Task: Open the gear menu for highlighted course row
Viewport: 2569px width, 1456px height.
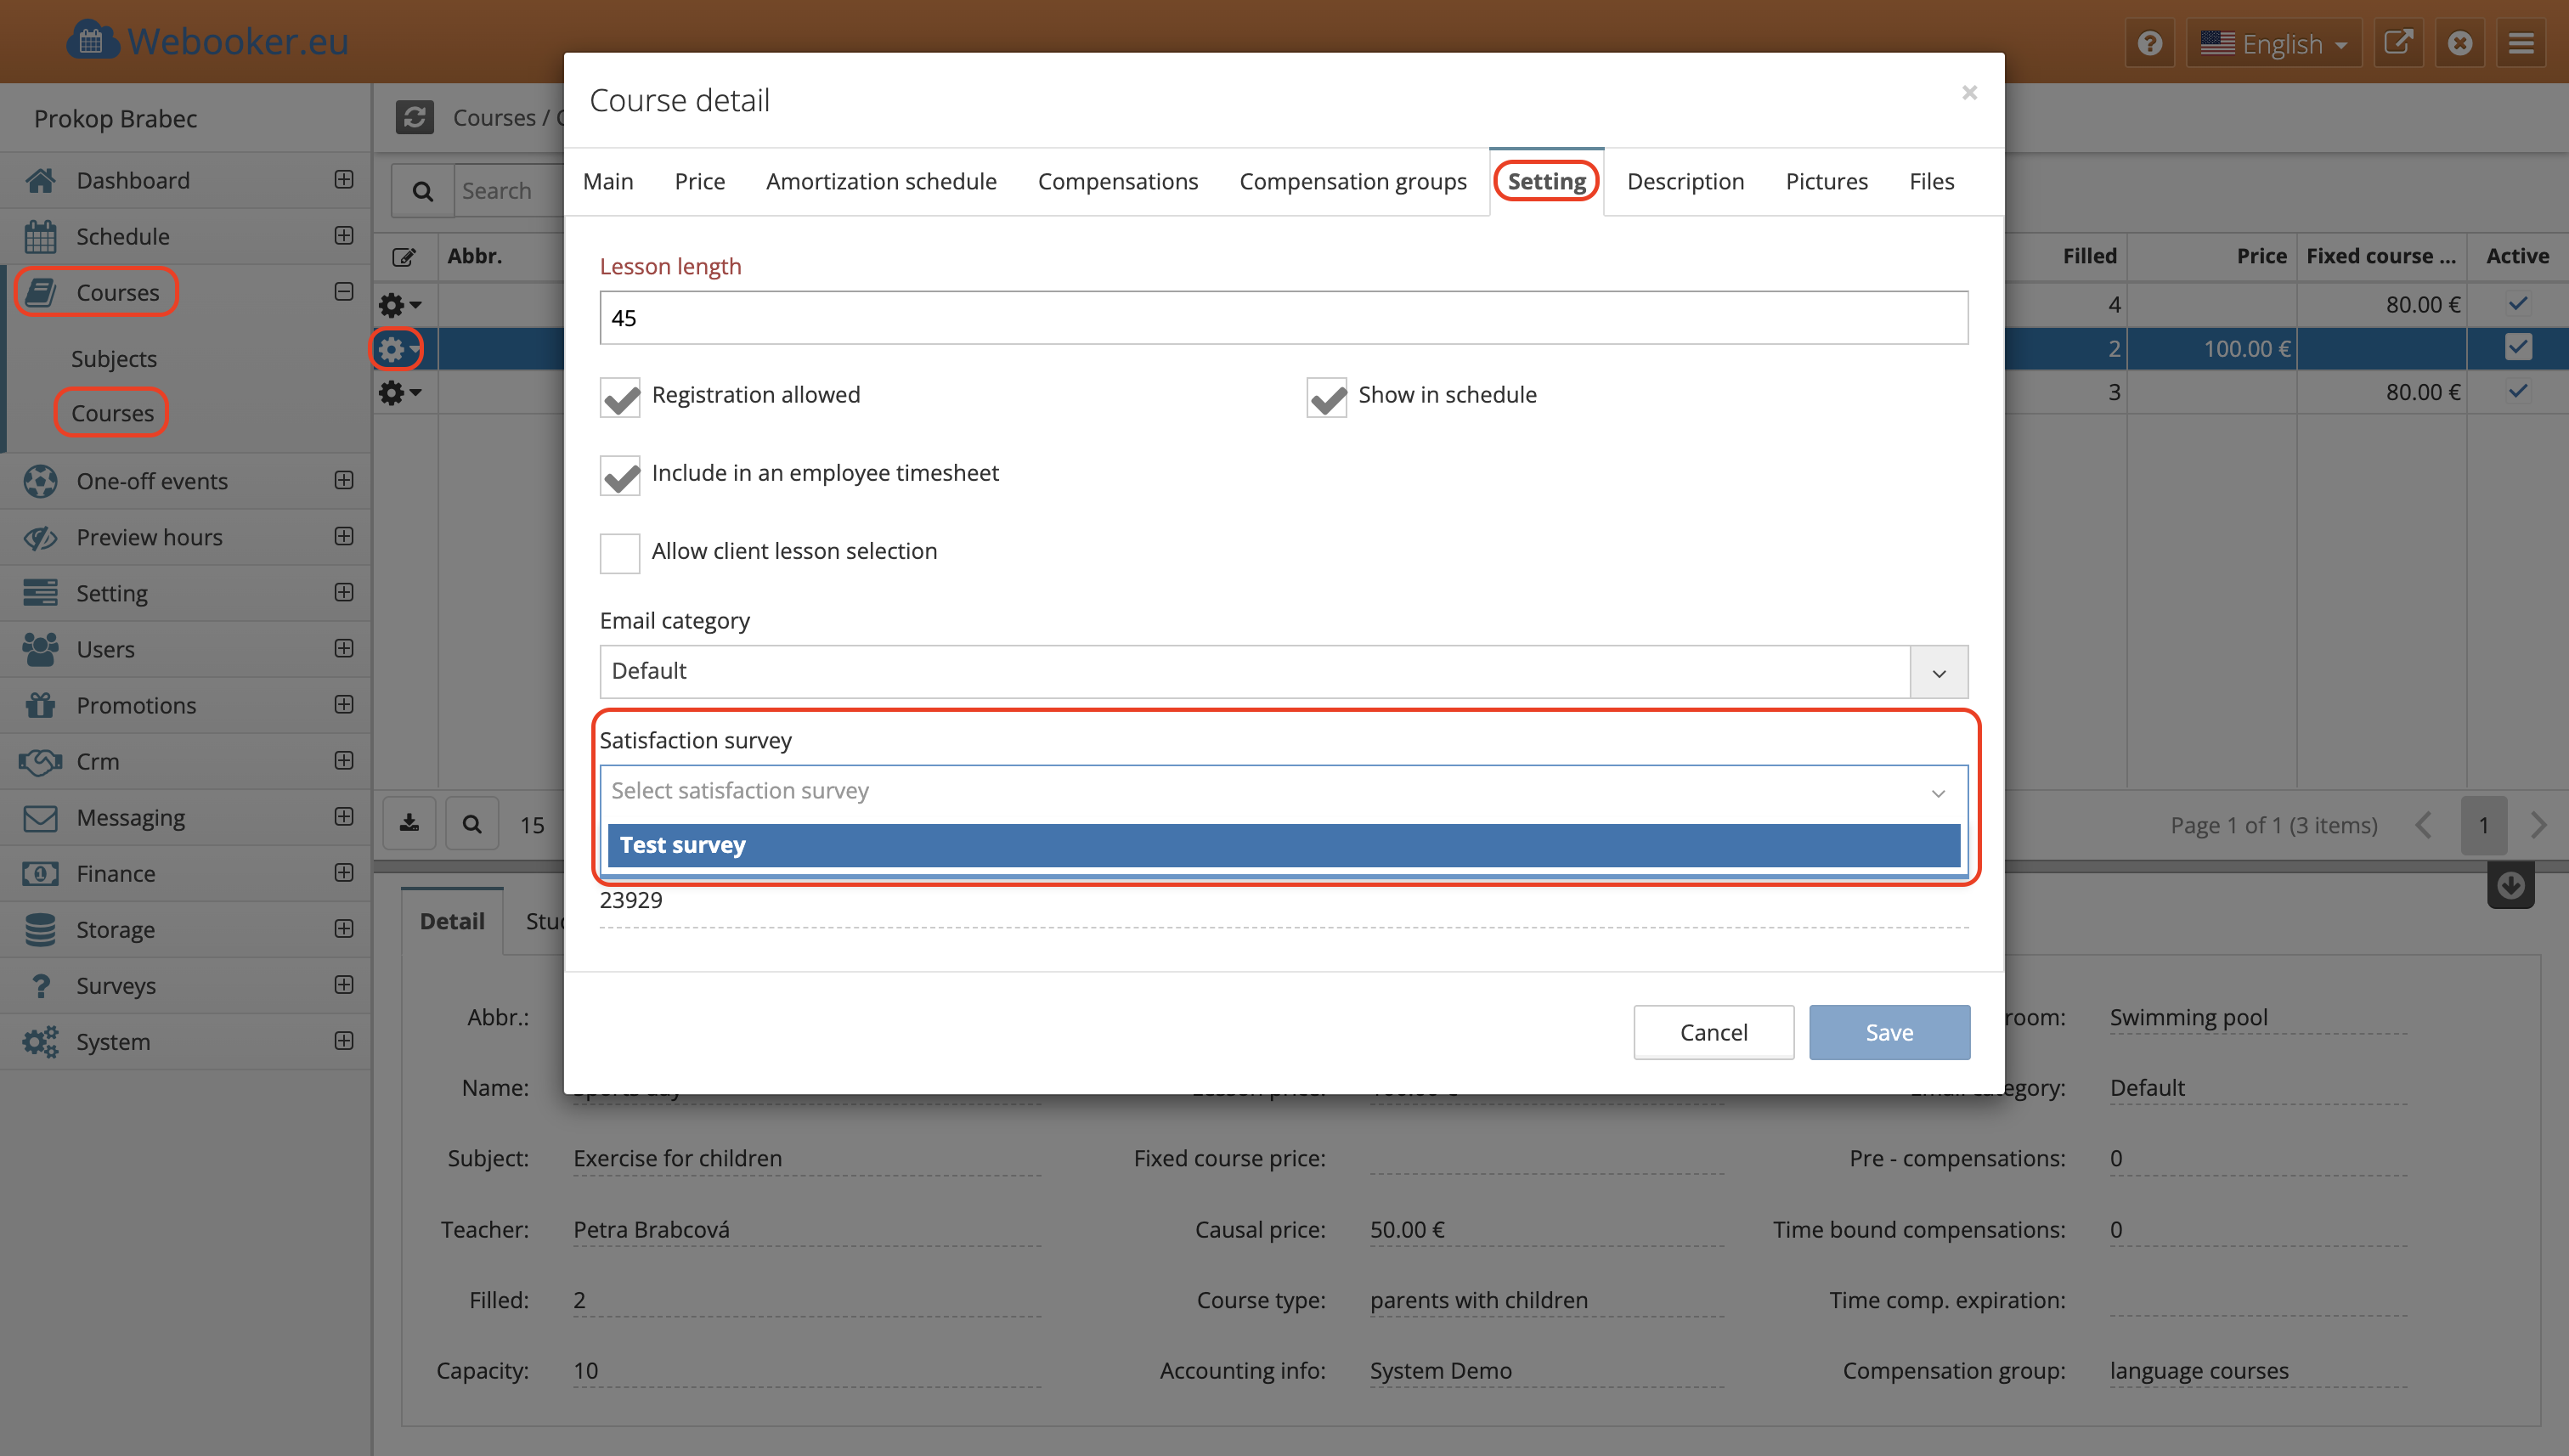Action: (398, 349)
